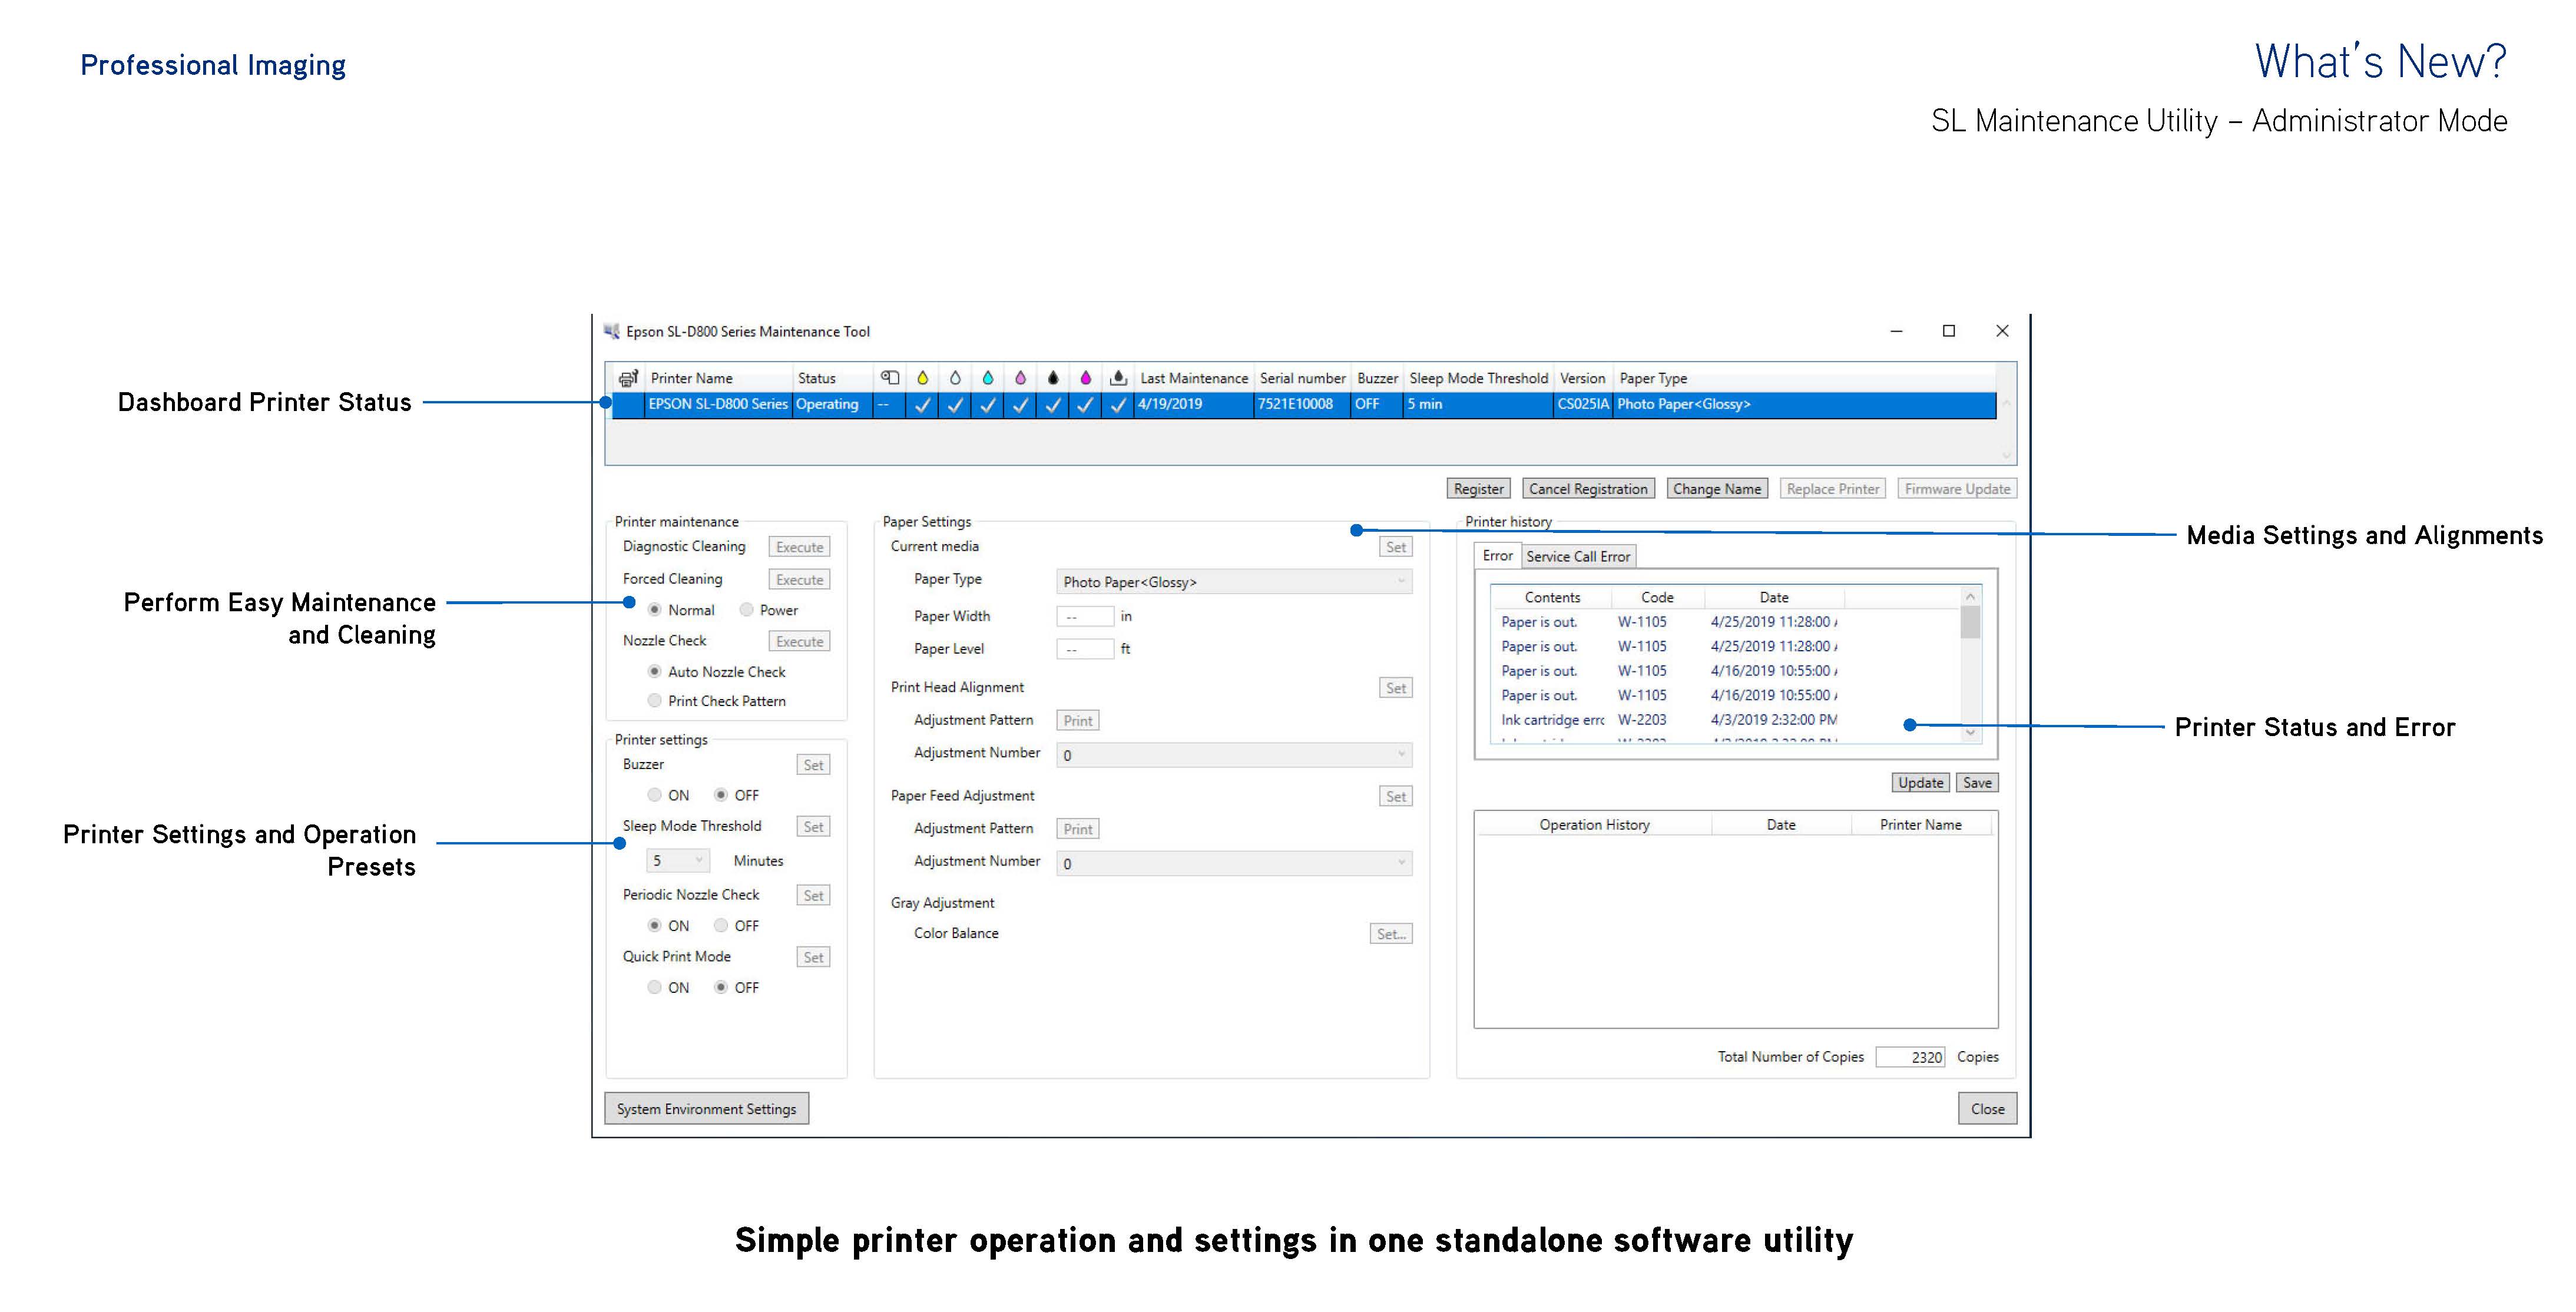The image size is (2576, 1312).
Task: Switch to the Service Call Error tab
Action: (x=1577, y=556)
